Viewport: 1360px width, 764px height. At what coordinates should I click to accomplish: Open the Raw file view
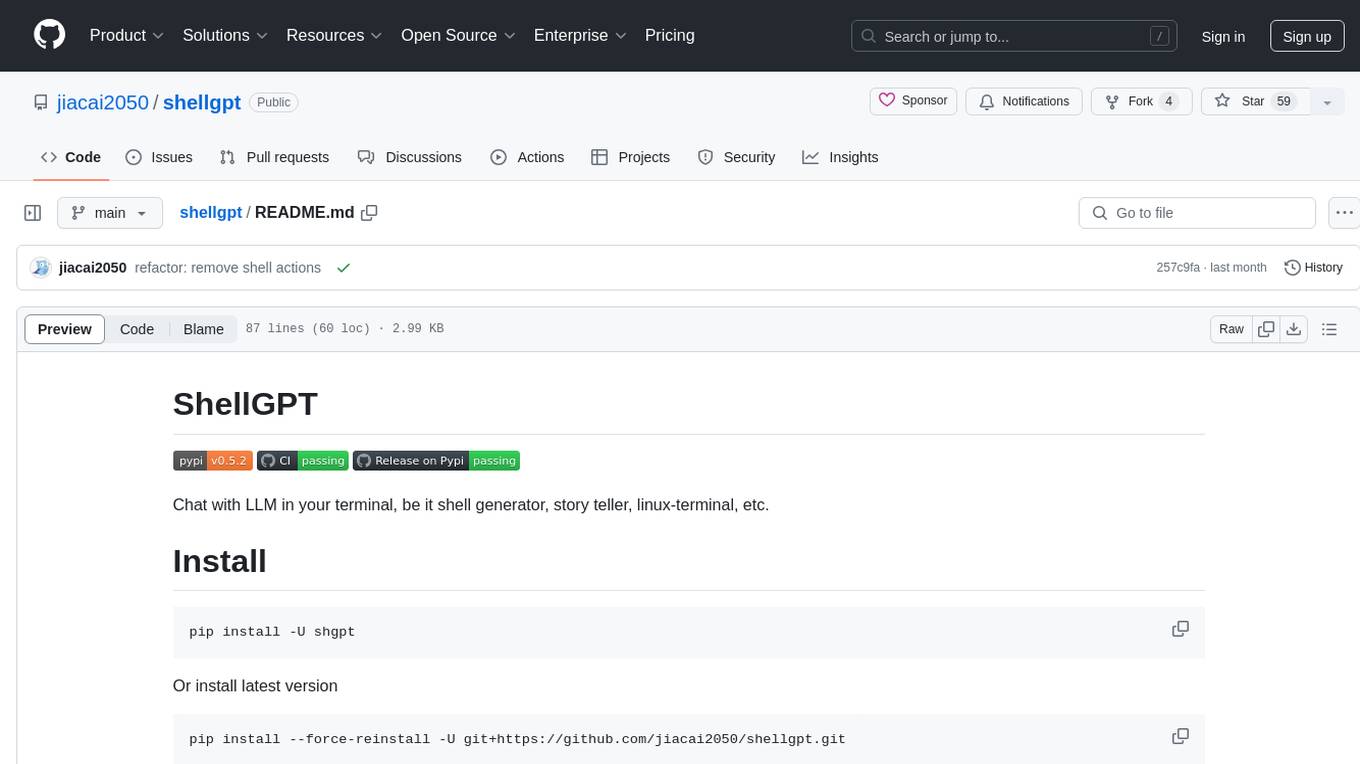1231,329
